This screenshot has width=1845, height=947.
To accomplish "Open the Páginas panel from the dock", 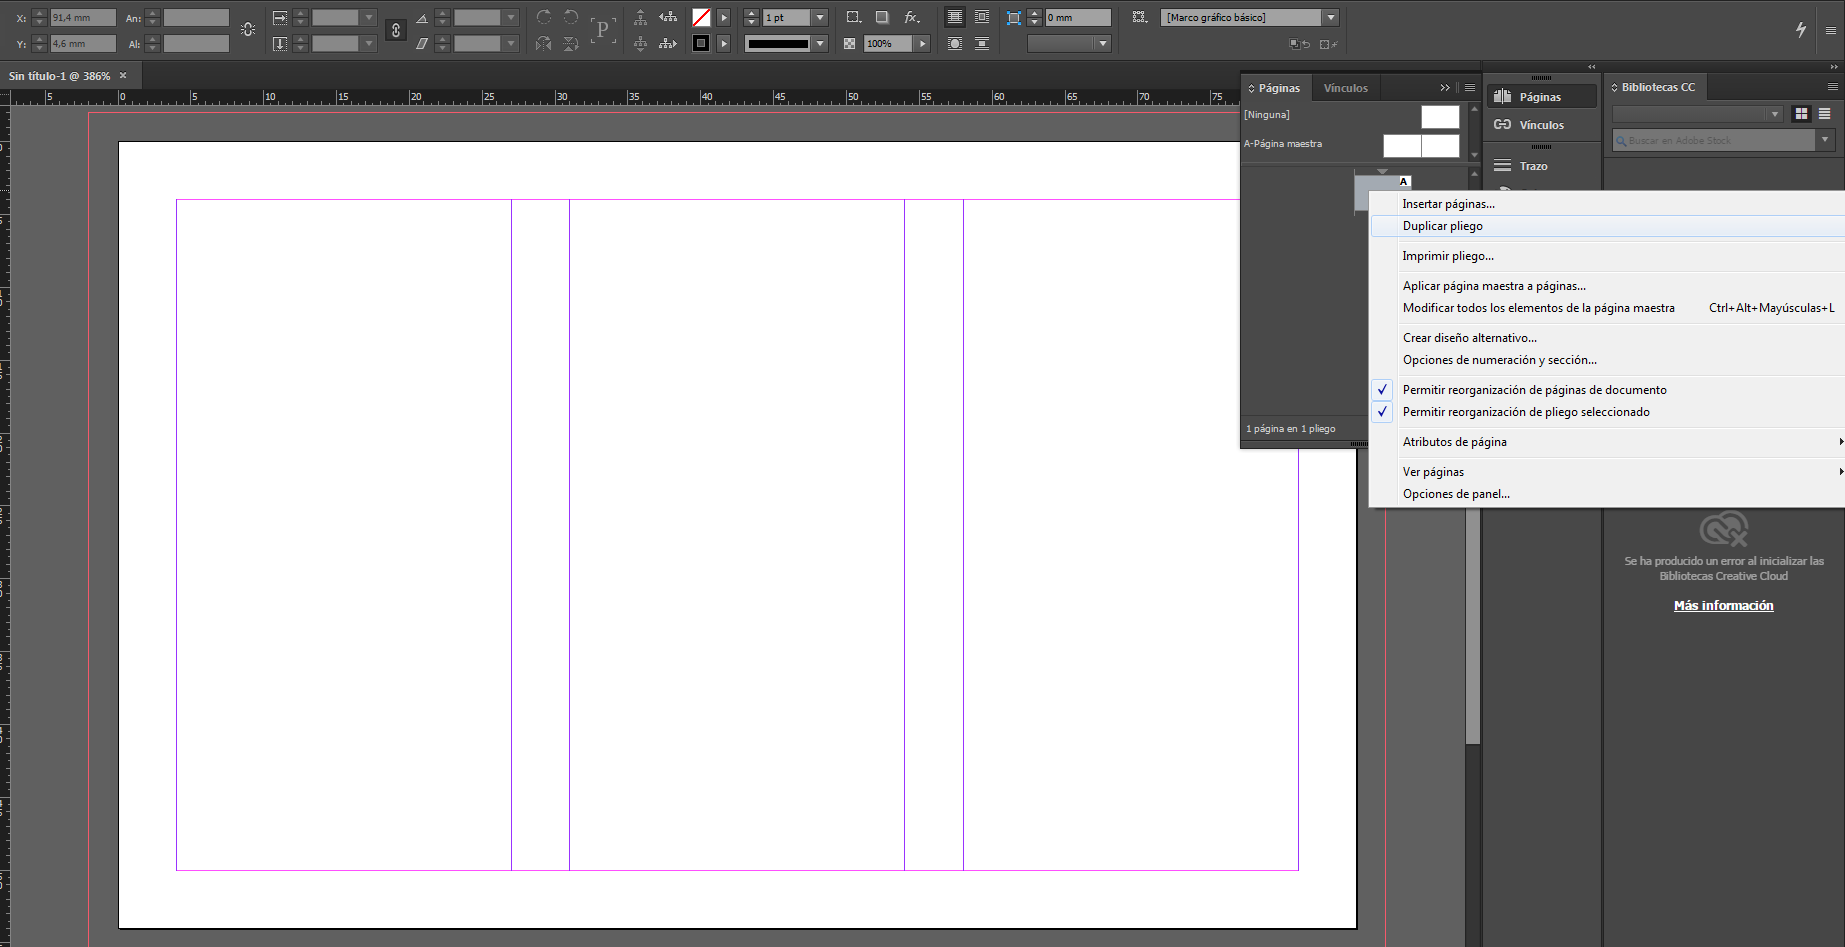I will click(x=1541, y=97).
